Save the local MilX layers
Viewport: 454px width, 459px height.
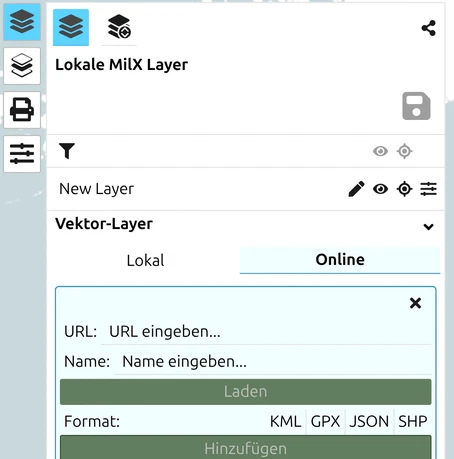tap(416, 106)
